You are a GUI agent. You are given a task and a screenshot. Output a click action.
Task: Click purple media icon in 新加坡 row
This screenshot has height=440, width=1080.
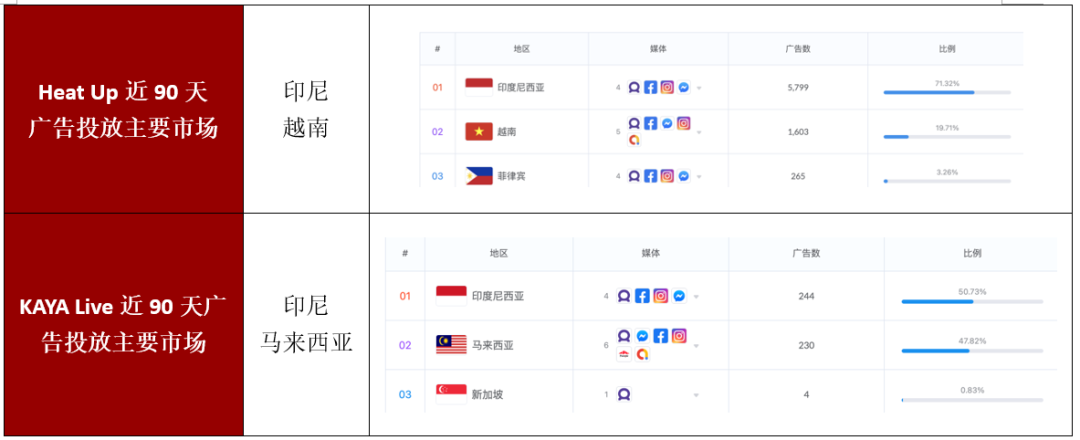pyautogui.click(x=624, y=394)
